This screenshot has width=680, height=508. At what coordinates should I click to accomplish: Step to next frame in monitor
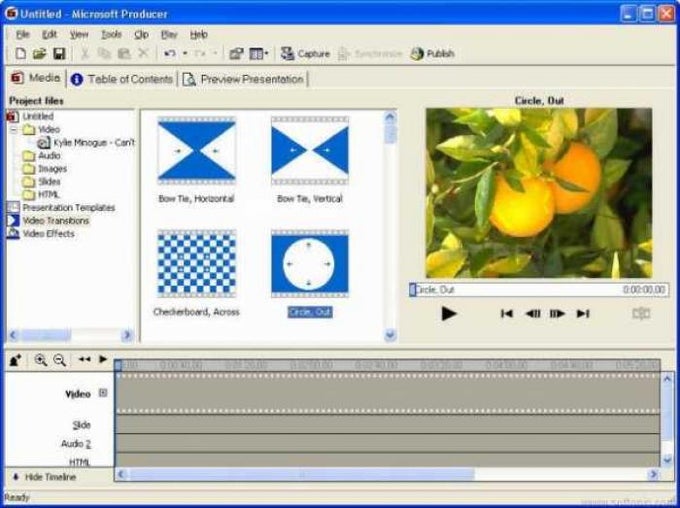click(557, 313)
